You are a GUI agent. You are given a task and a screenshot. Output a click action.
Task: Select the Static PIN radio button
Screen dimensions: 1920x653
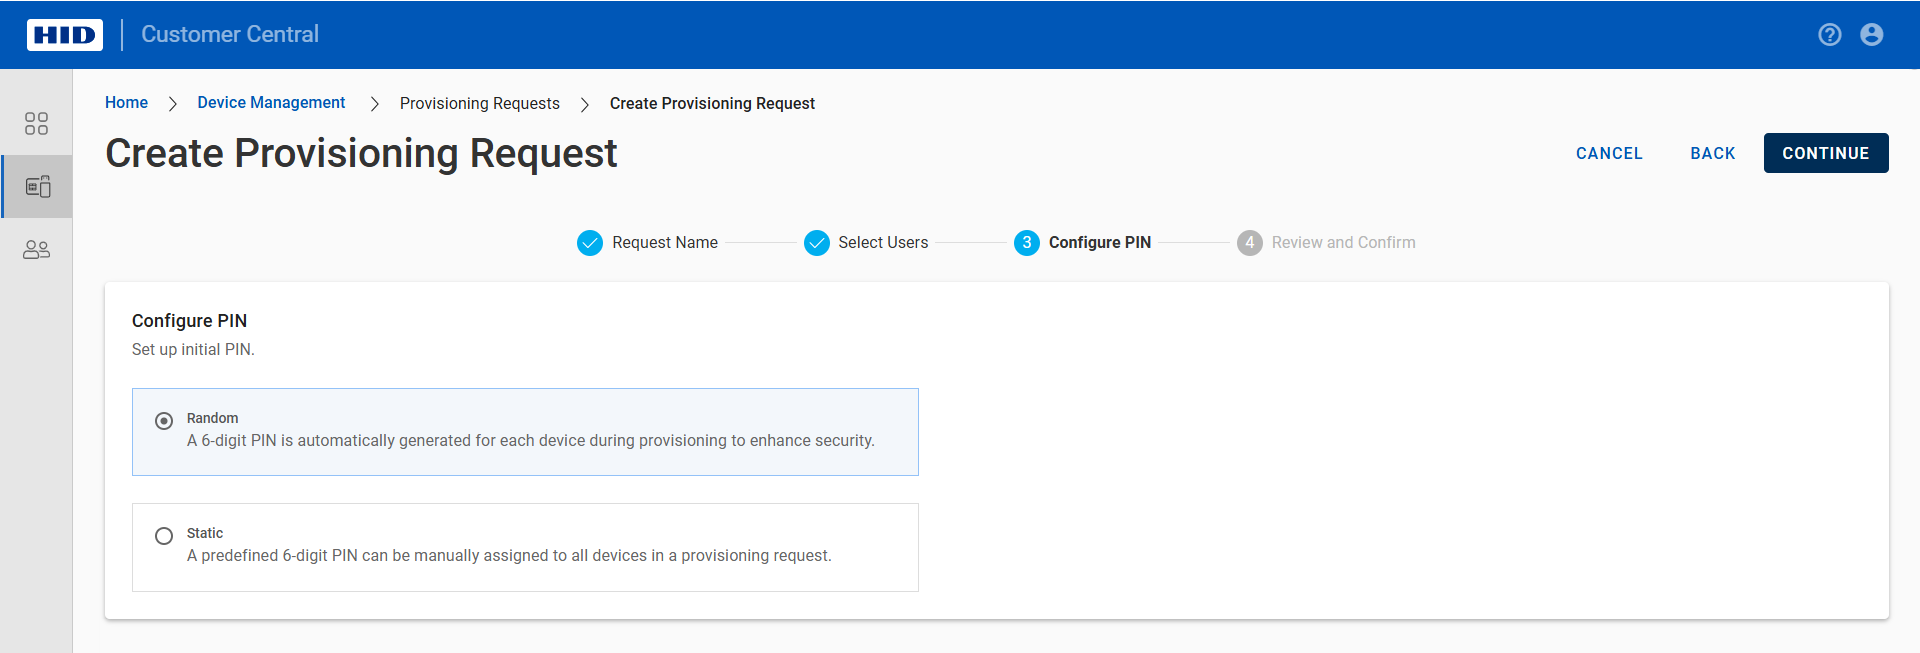[164, 536]
